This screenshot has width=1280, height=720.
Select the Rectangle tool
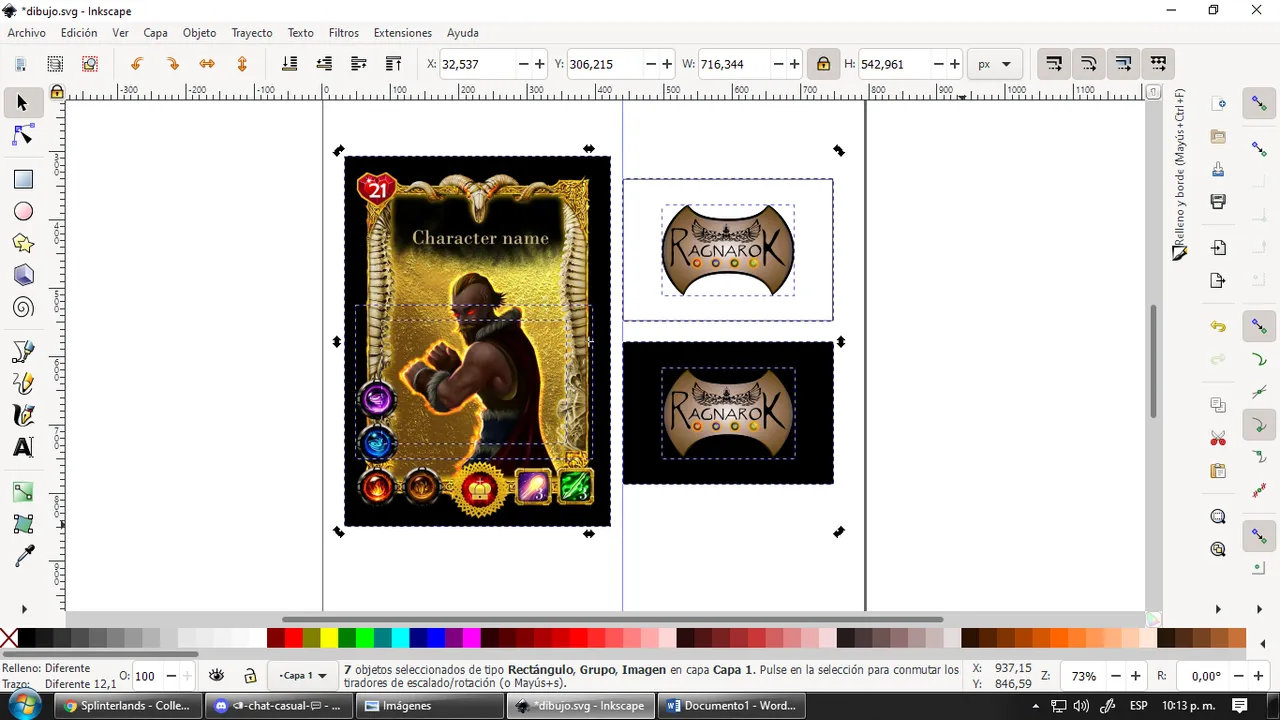tap(23, 179)
